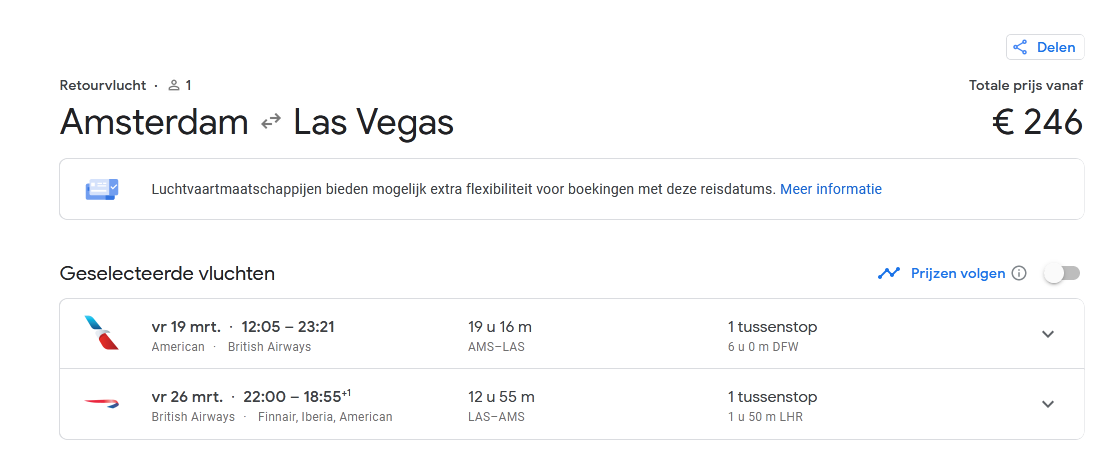Expand the AMS–LAS flight details

click(1048, 334)
